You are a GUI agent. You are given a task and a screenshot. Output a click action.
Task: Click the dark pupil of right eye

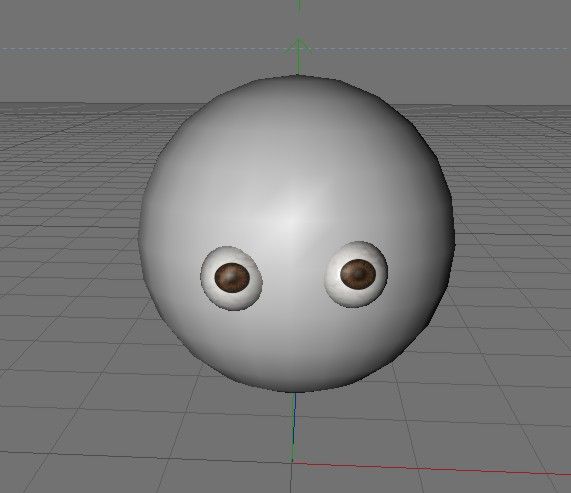(x=359, y=274)
